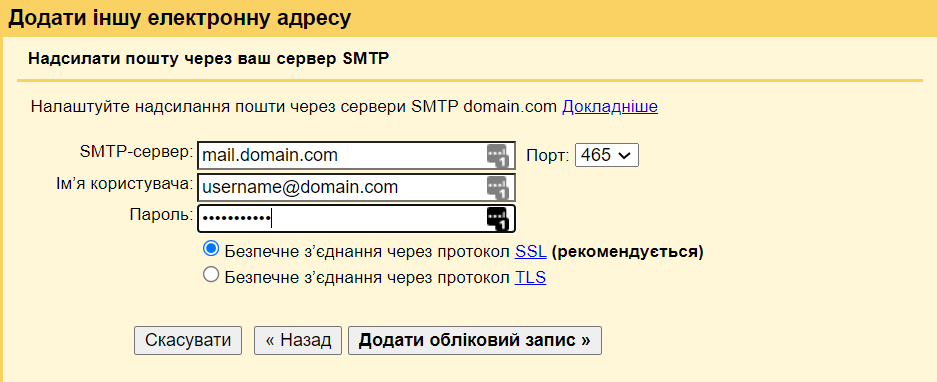Click password manager icon in SMTP-сервер field
The image size is (937, 382).
pyautogui.click(x=497, y=156)
